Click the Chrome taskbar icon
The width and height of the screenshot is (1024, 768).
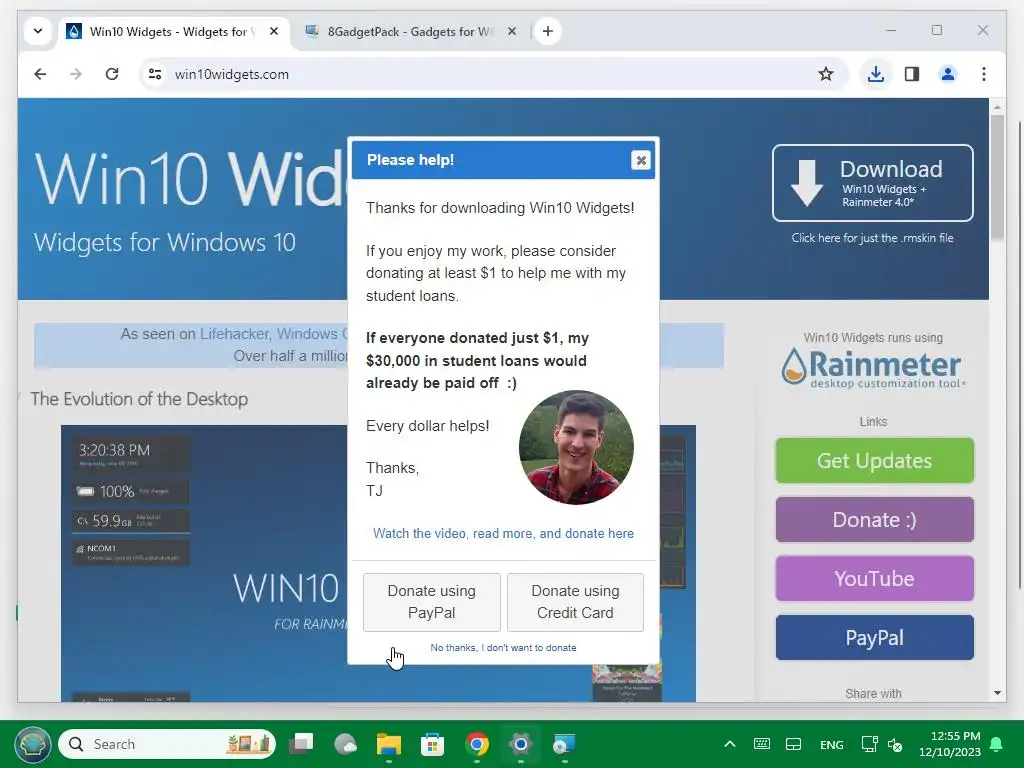click(477, 744)
